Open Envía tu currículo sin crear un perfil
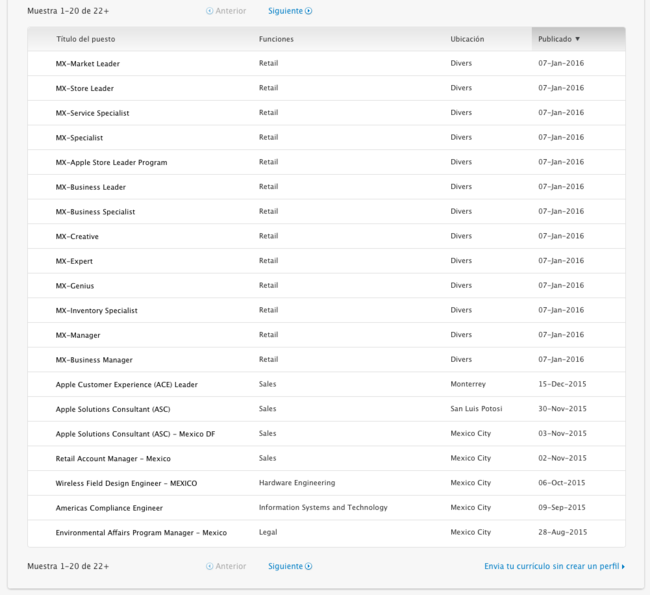The height and width of the screenshot is (595, 650). 554,566
